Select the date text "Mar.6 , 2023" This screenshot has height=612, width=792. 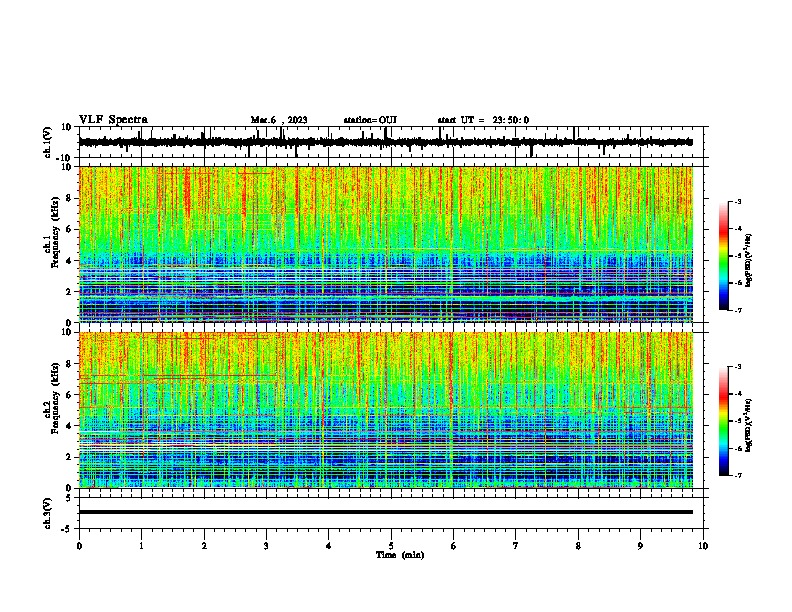tap(279, 120)
